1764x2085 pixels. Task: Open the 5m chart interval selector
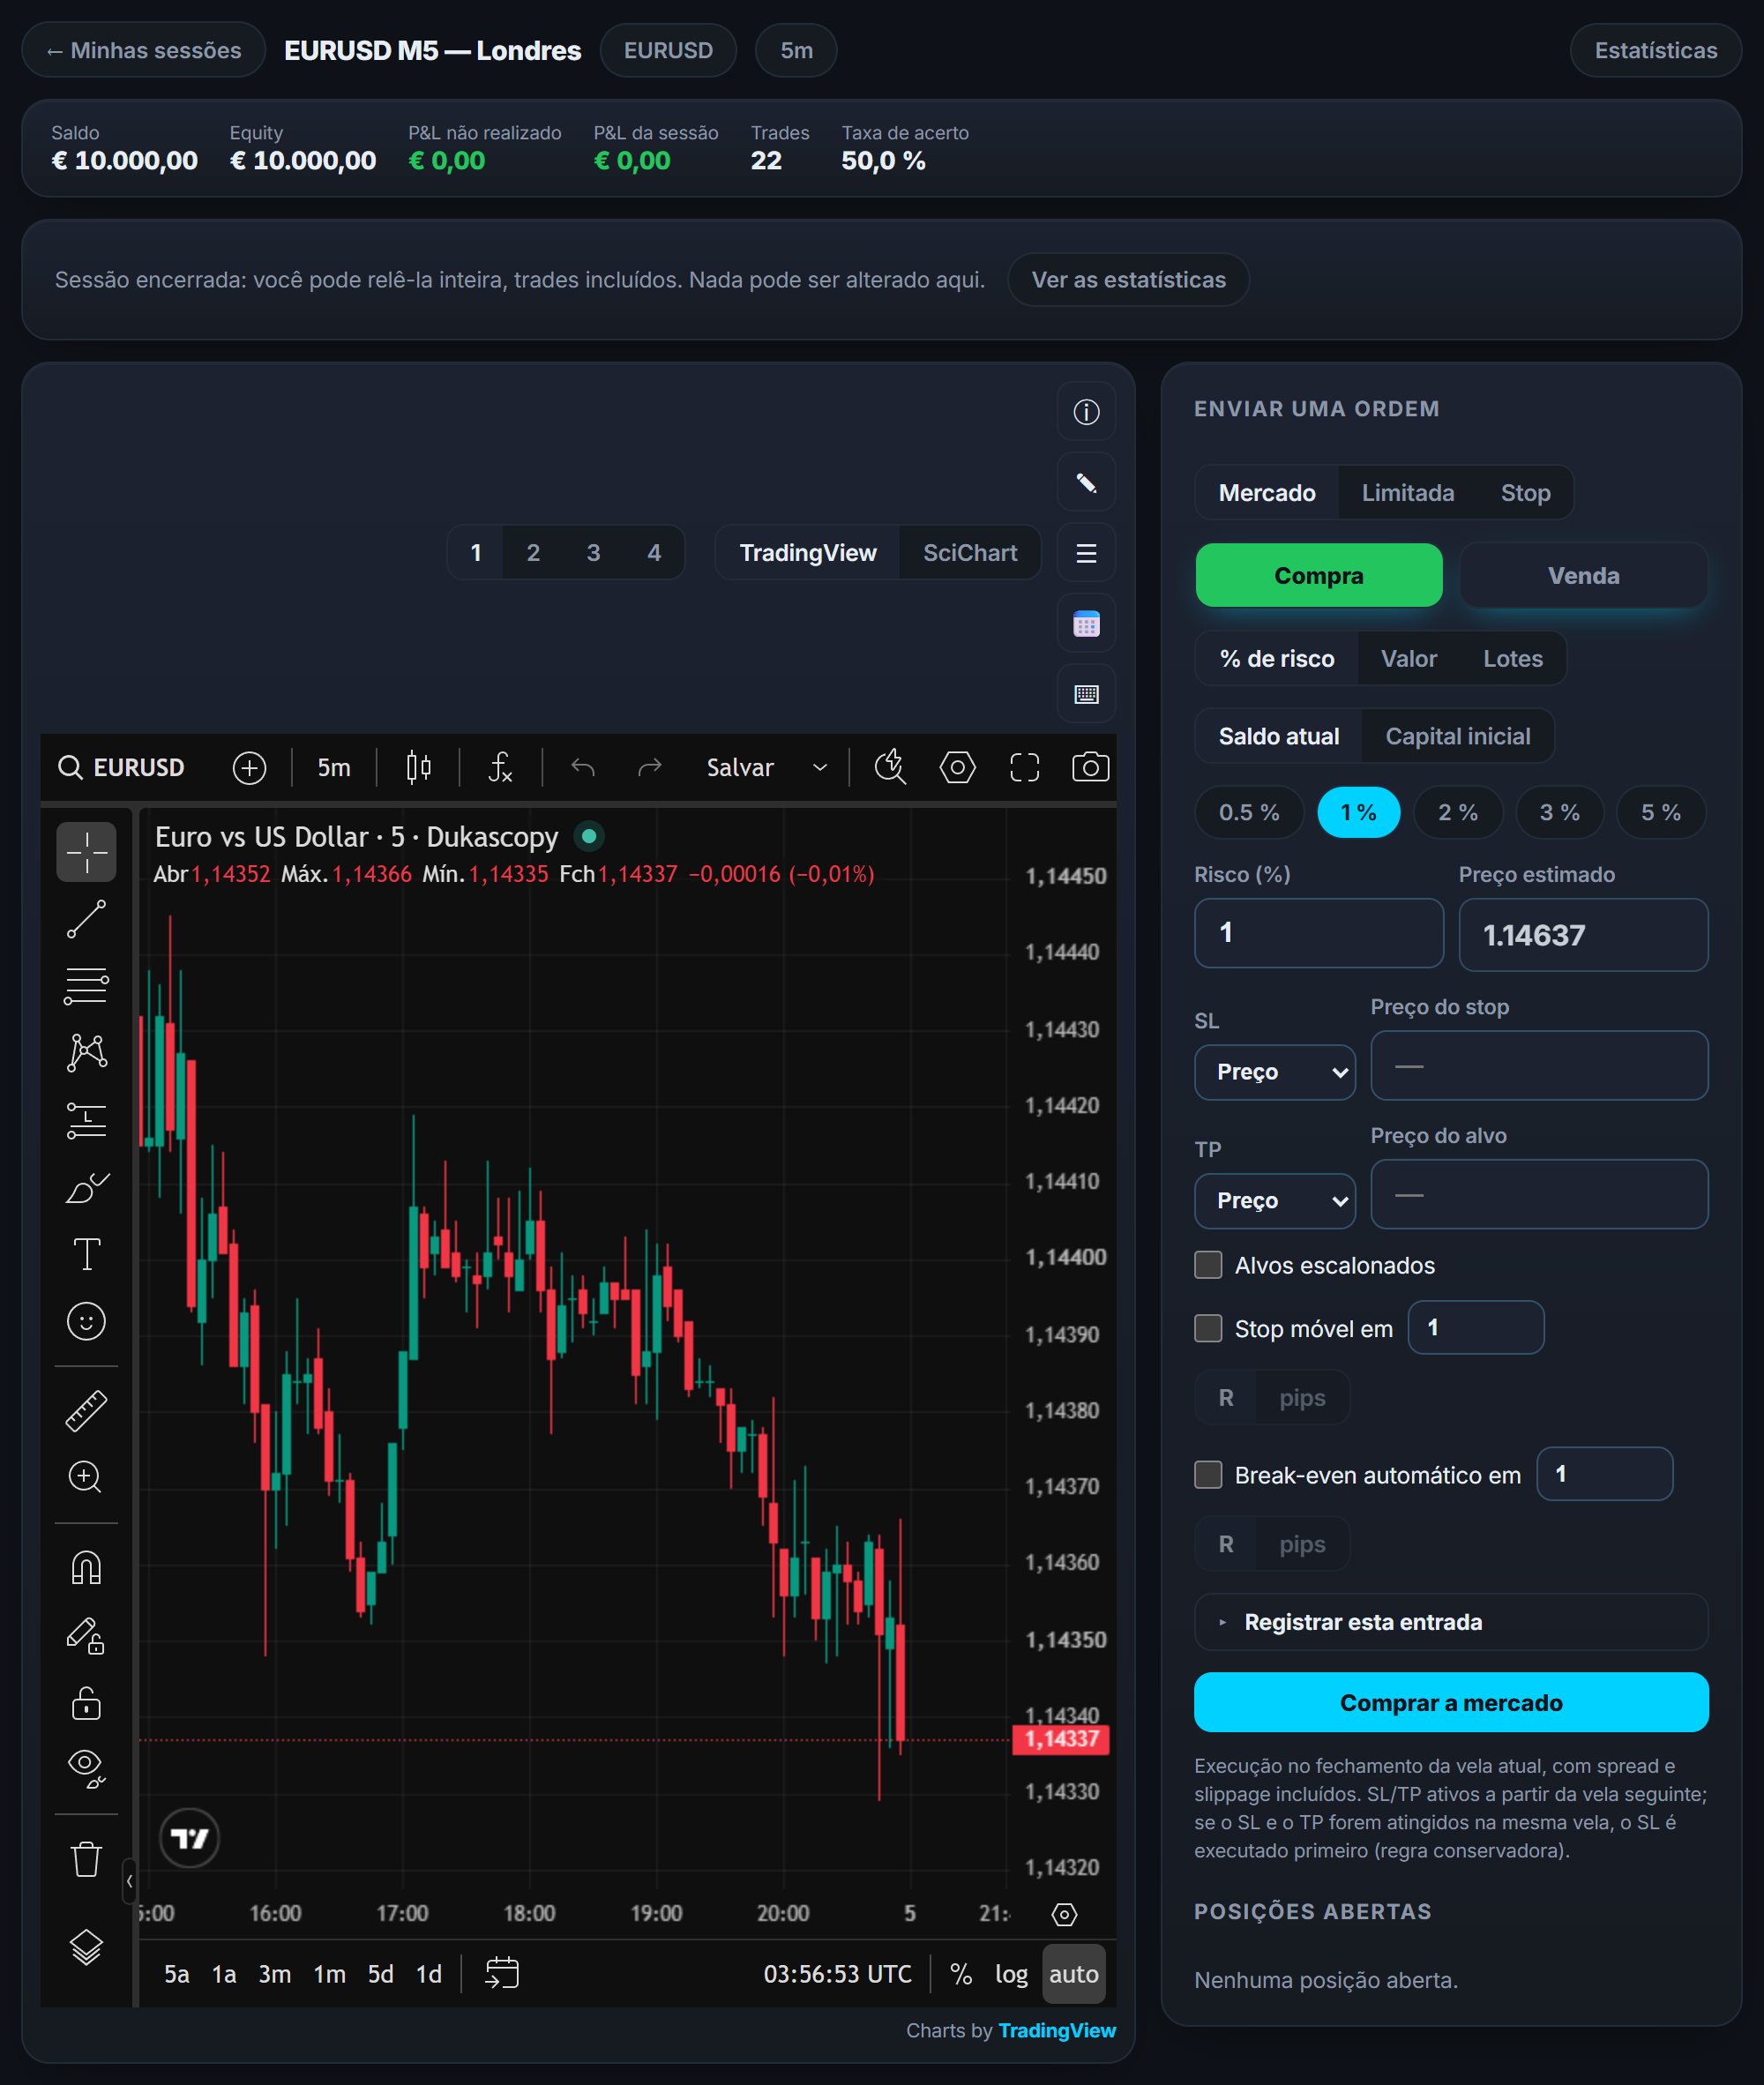334,768
